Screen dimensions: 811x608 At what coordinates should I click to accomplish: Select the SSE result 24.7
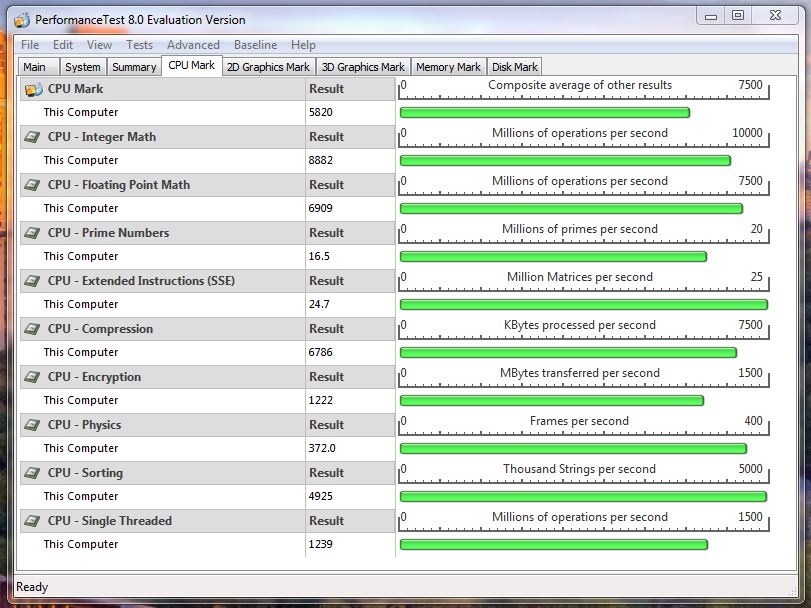[319, 305]
